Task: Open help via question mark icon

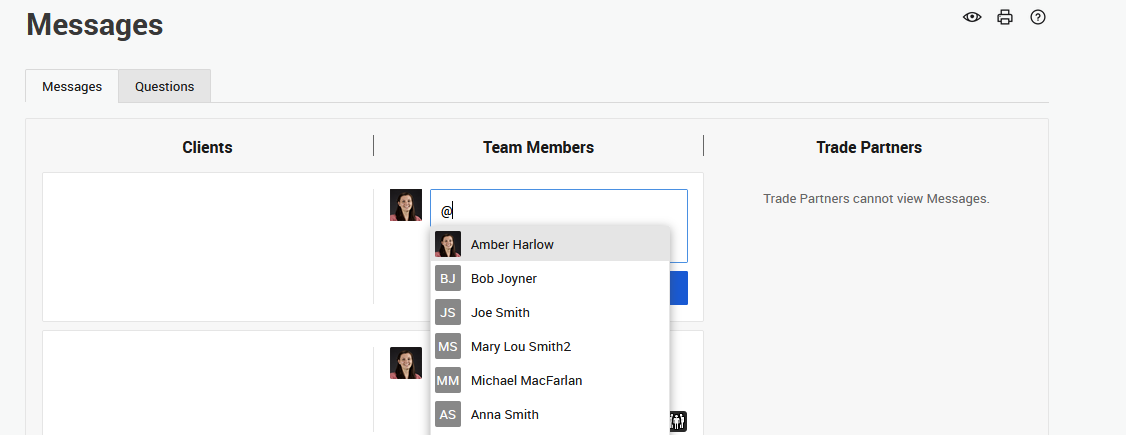Action: pos(1038,17)
